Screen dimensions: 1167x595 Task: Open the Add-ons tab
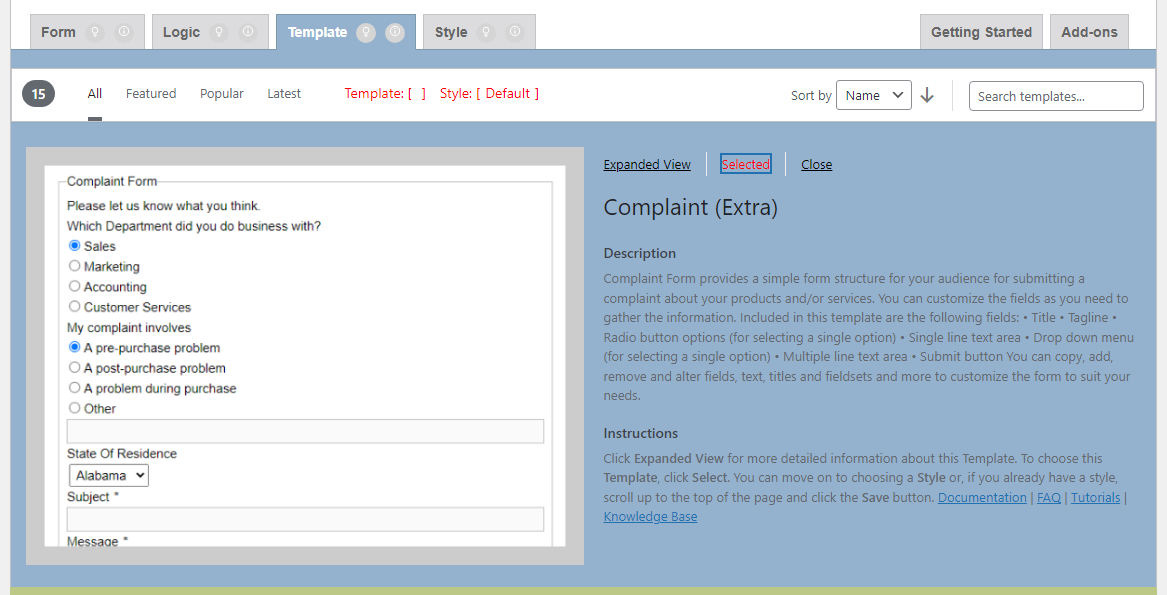(x=1089, y=32)
